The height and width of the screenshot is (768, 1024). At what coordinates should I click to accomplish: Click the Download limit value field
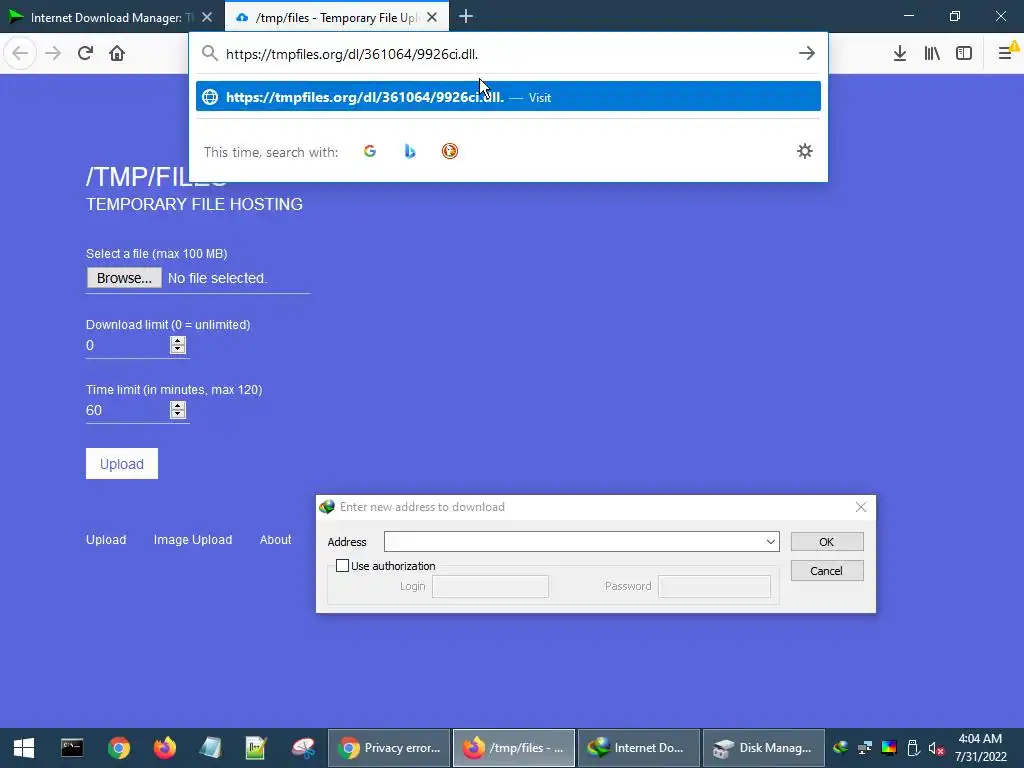click(127, 345)
